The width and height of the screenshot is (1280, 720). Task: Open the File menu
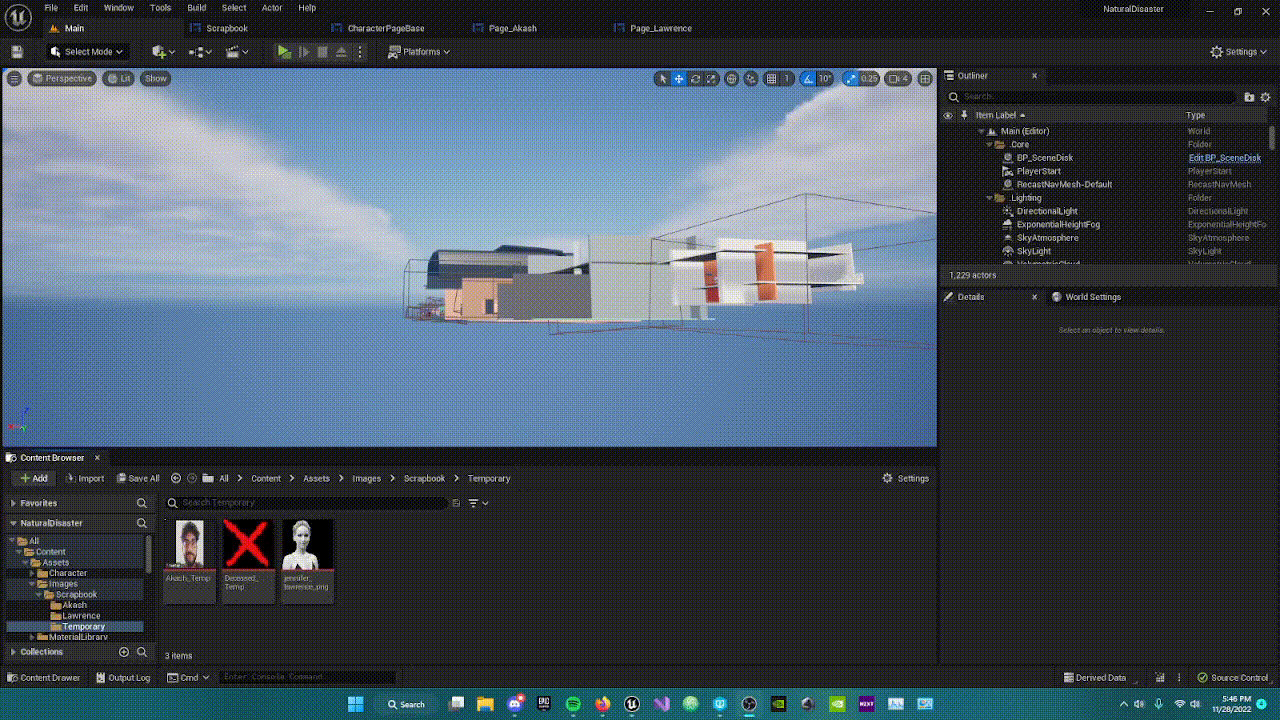point(50,8)
